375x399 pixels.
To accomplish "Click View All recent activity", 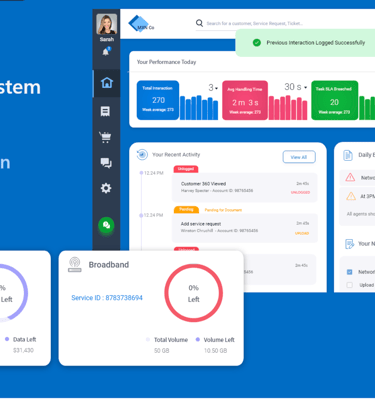I will coord(299,157).
